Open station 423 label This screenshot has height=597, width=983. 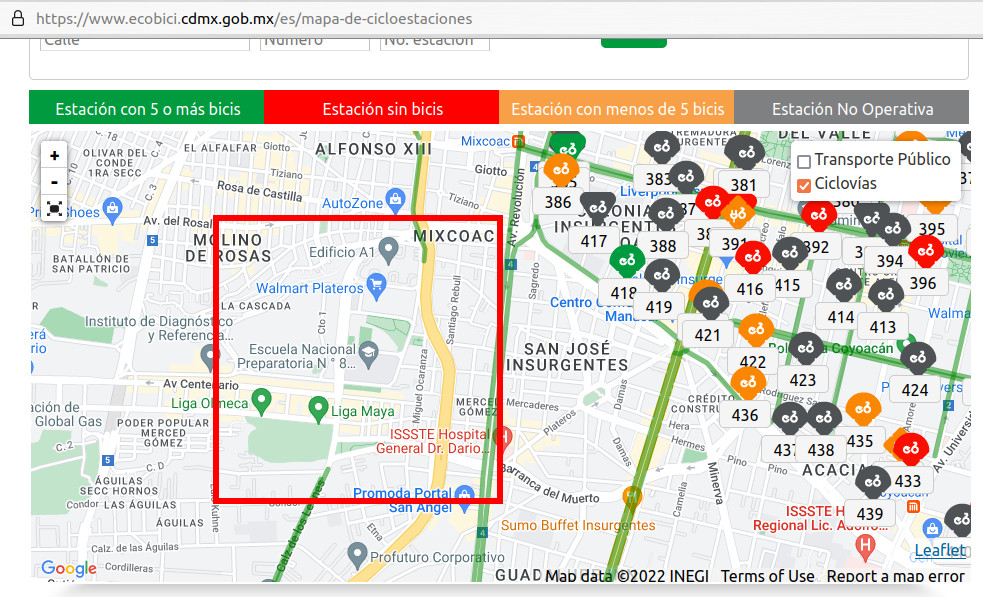(802, 380)
